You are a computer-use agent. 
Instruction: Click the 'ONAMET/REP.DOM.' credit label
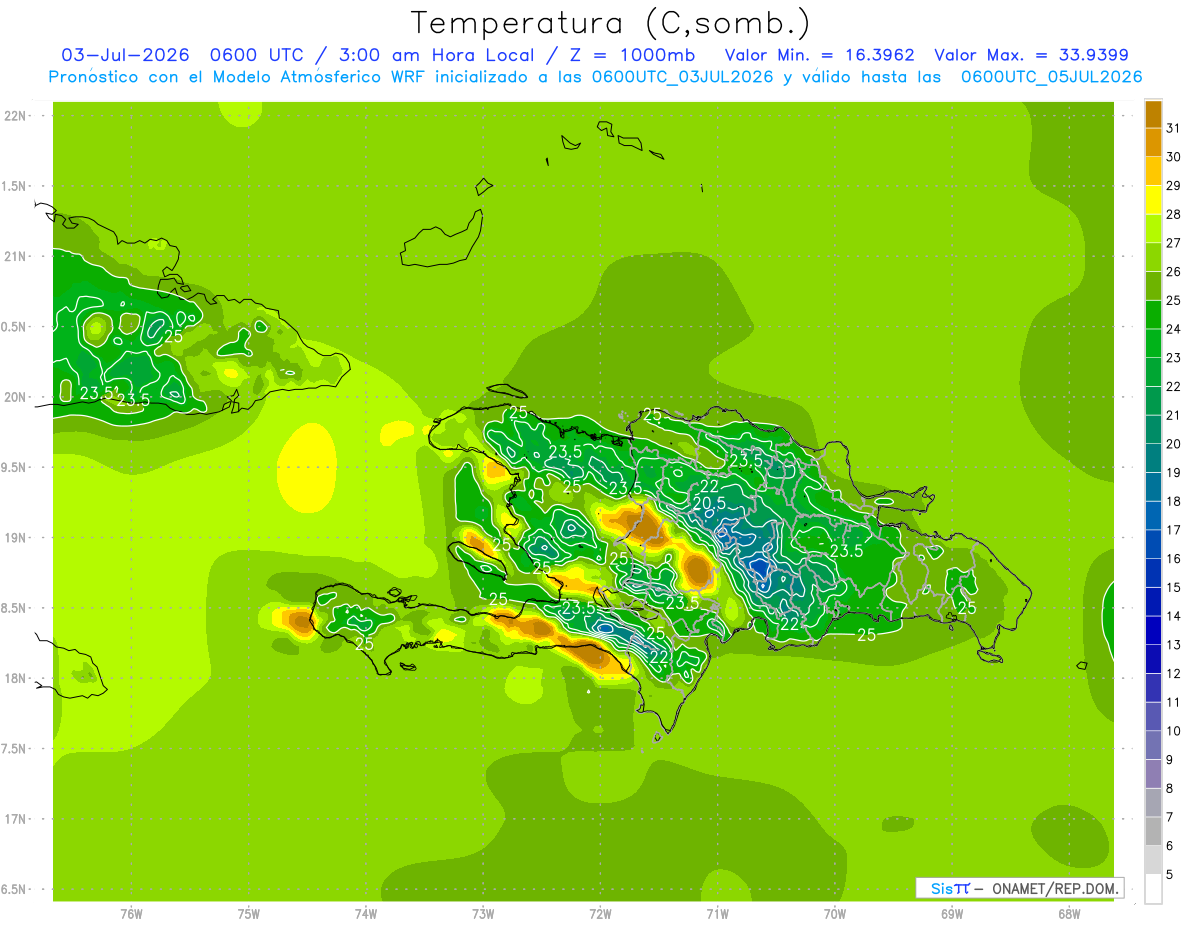pos(1054,888)
